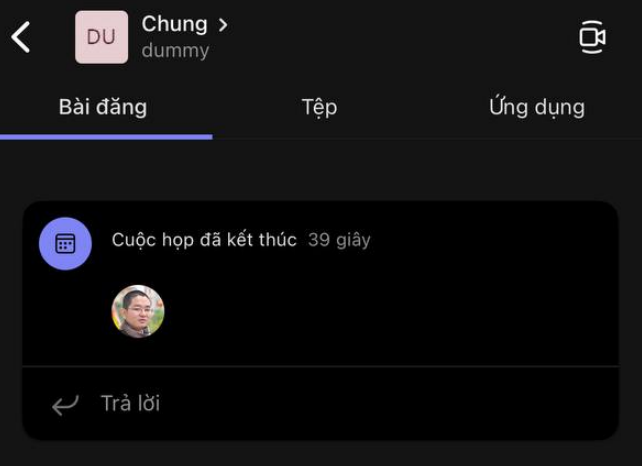The image size is (642, 466).
Task: Start a video meeting in channel
Action: tap(592, 37)
